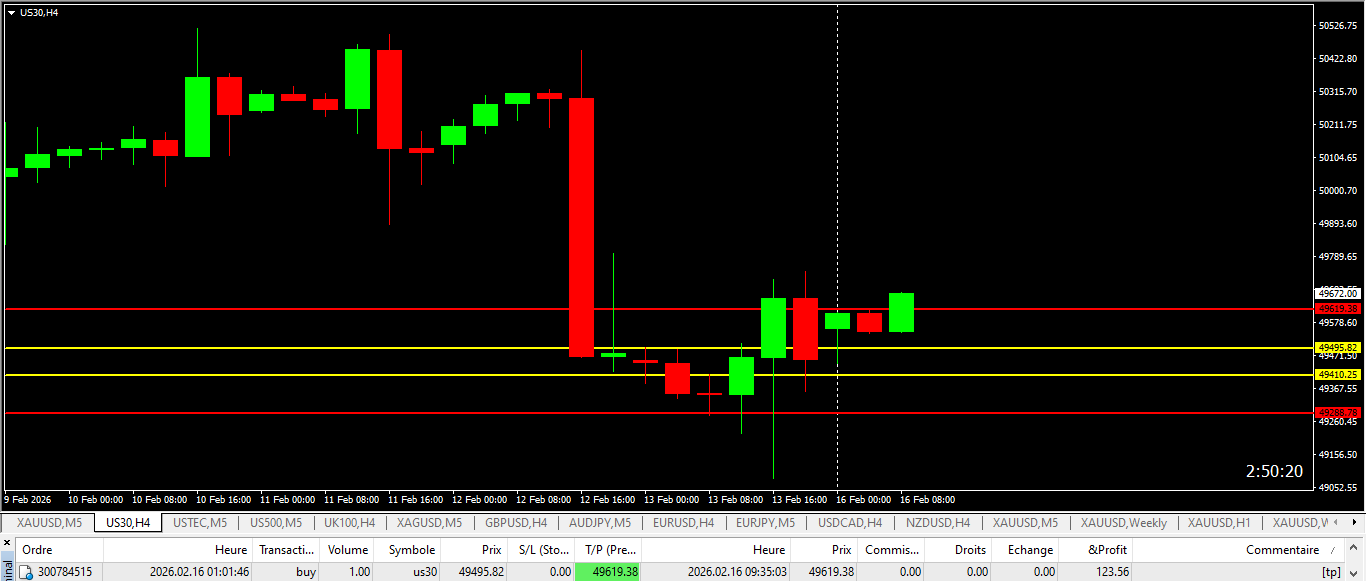The width and height of the screenshot is (1366, 581).
Task: Click the order icon next to 300784515
Action: 28,572
